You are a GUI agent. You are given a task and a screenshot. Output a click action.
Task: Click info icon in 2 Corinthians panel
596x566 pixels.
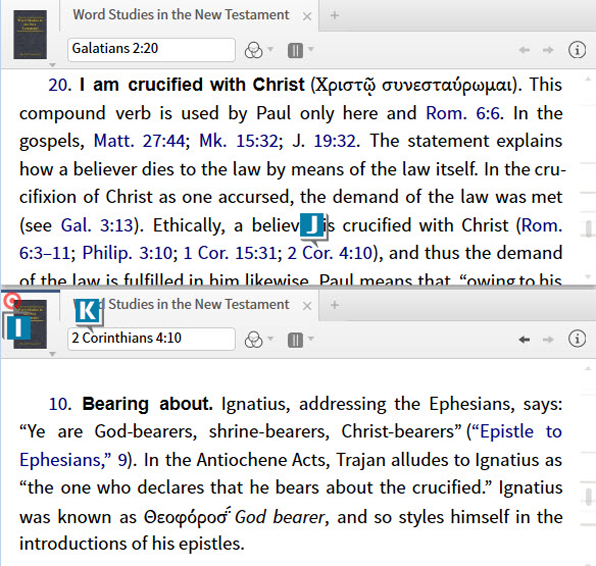point(577,339)
